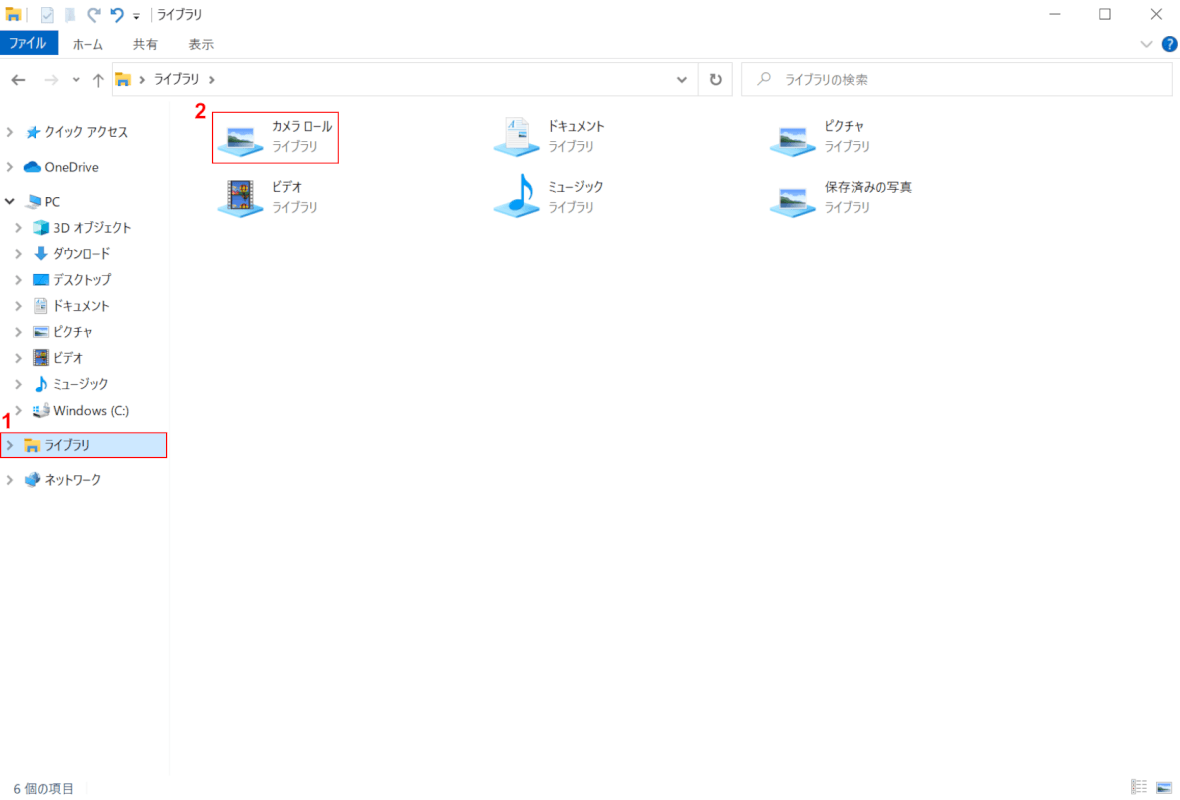The height and width of the screenshot is (800, 1180).
Task: Open the Quick Access Toolbar customize dropdown
Action: click(x=136, y=16)
